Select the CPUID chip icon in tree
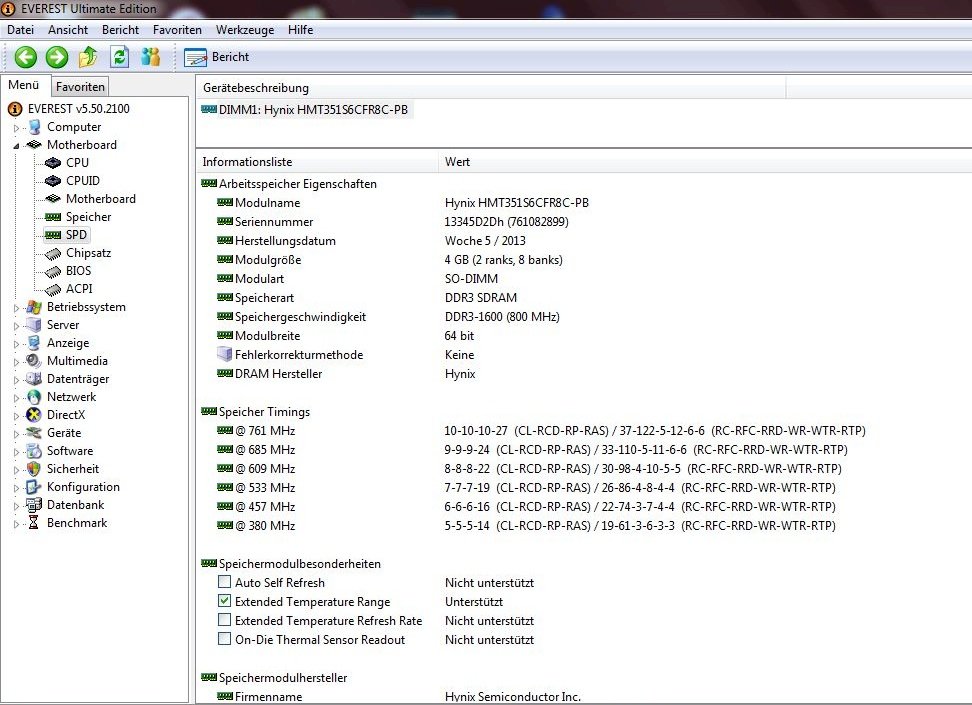972x705 pixels. 54,181
